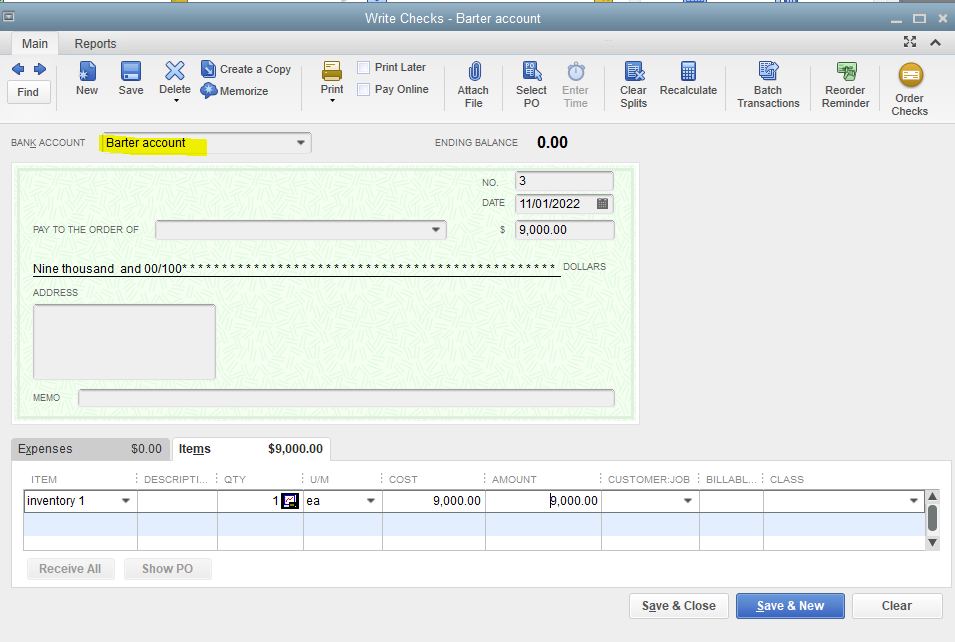
Task: Click the New check icon
Action: (87, 71)
